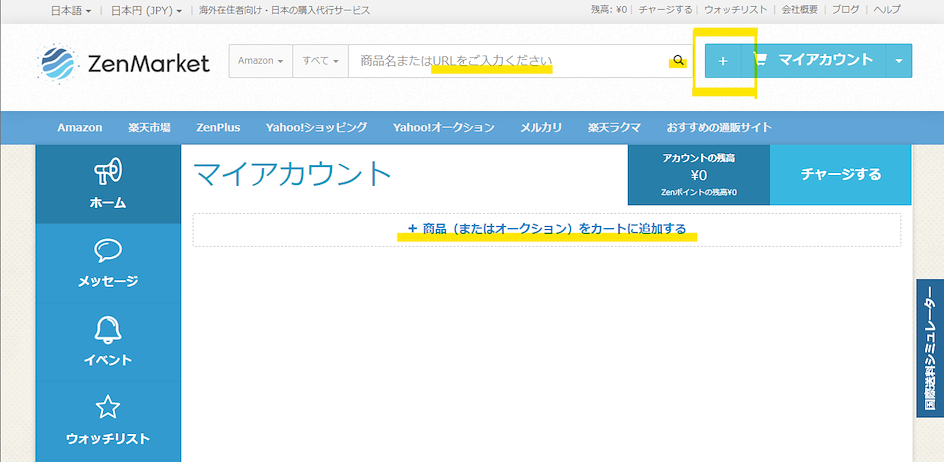Open Messages via speech bubble icon
944x462 pixels.
[x=108, y=251]
